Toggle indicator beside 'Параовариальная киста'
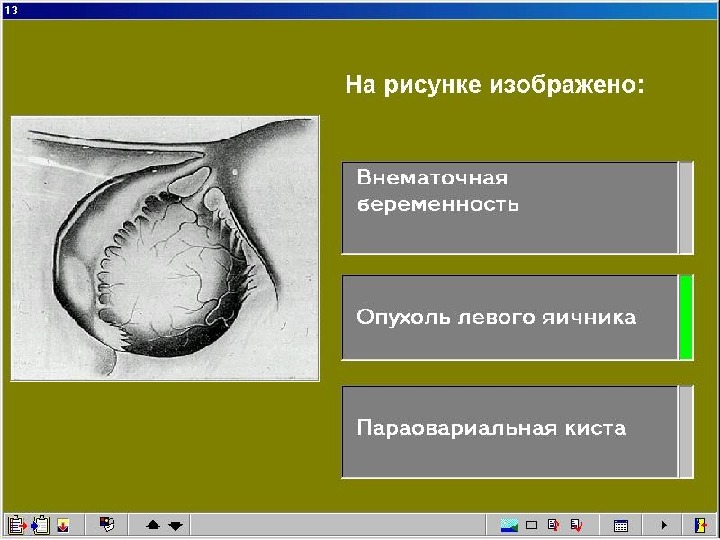The height and width of the screenshot is (540, 720). 686,432
